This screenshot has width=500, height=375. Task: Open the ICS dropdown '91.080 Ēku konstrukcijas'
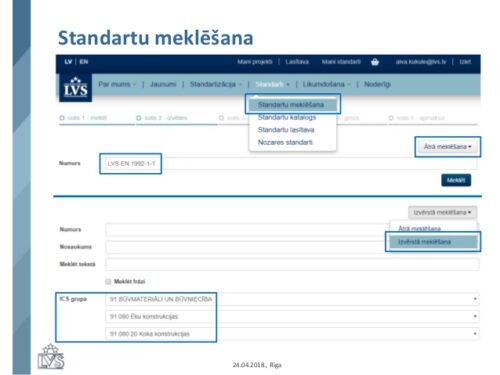[292, 316]
